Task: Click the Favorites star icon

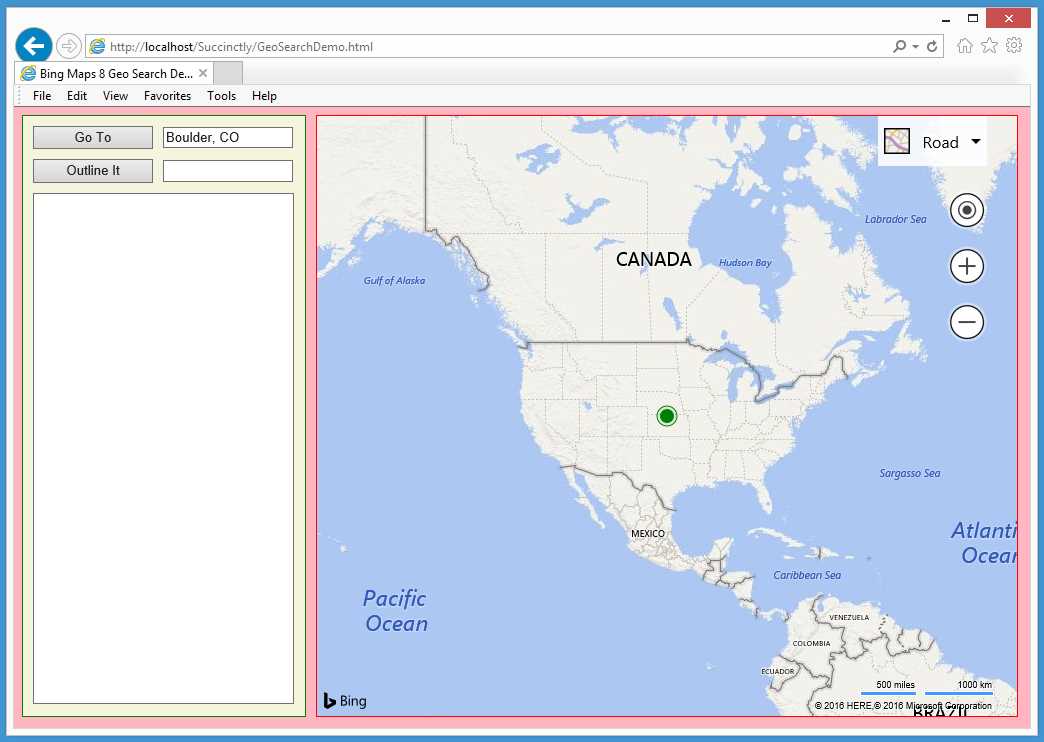Action: (990, 45)
